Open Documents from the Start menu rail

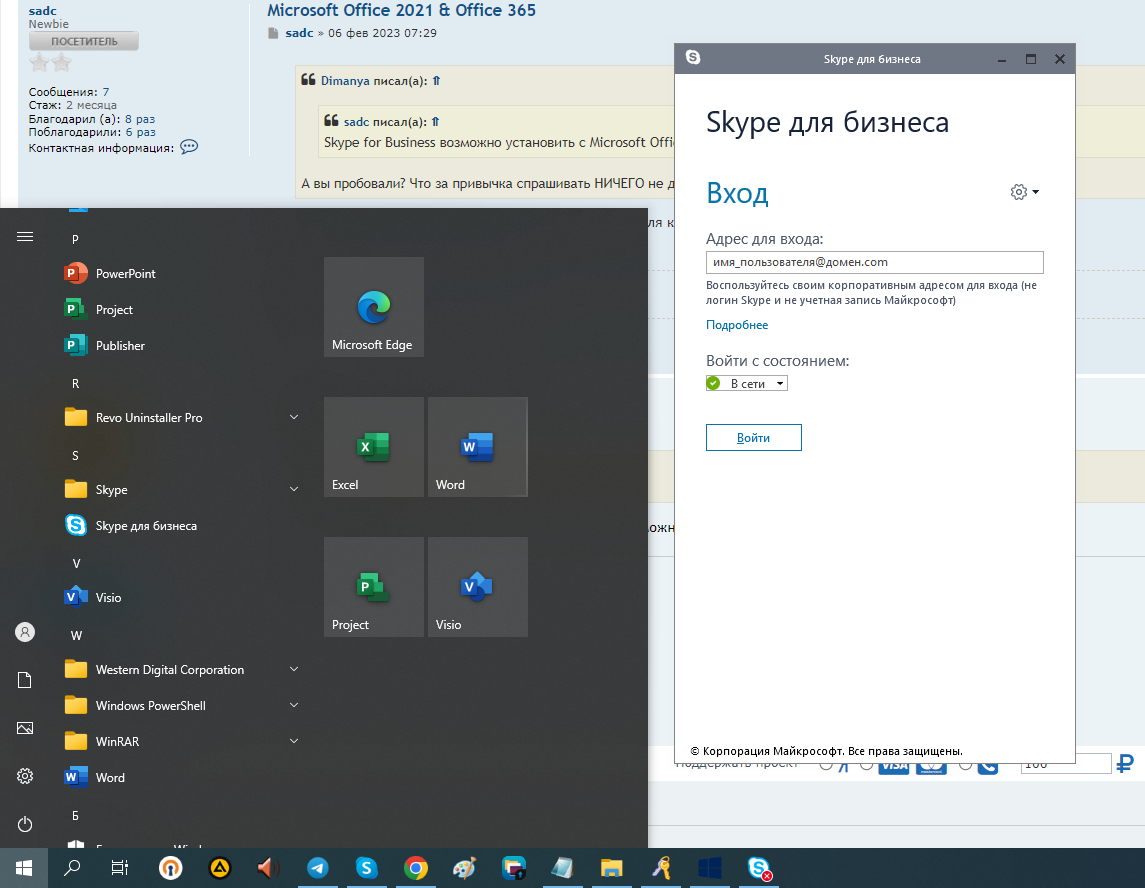click(25, 680)
